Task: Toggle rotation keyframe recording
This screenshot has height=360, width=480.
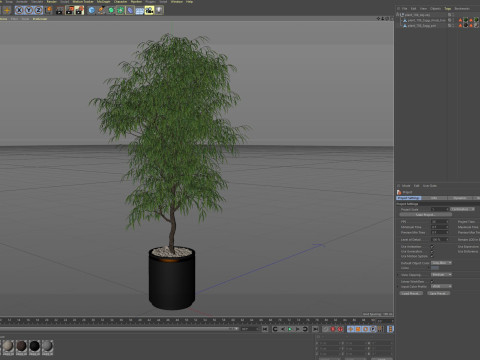Action: pos(366,329)
